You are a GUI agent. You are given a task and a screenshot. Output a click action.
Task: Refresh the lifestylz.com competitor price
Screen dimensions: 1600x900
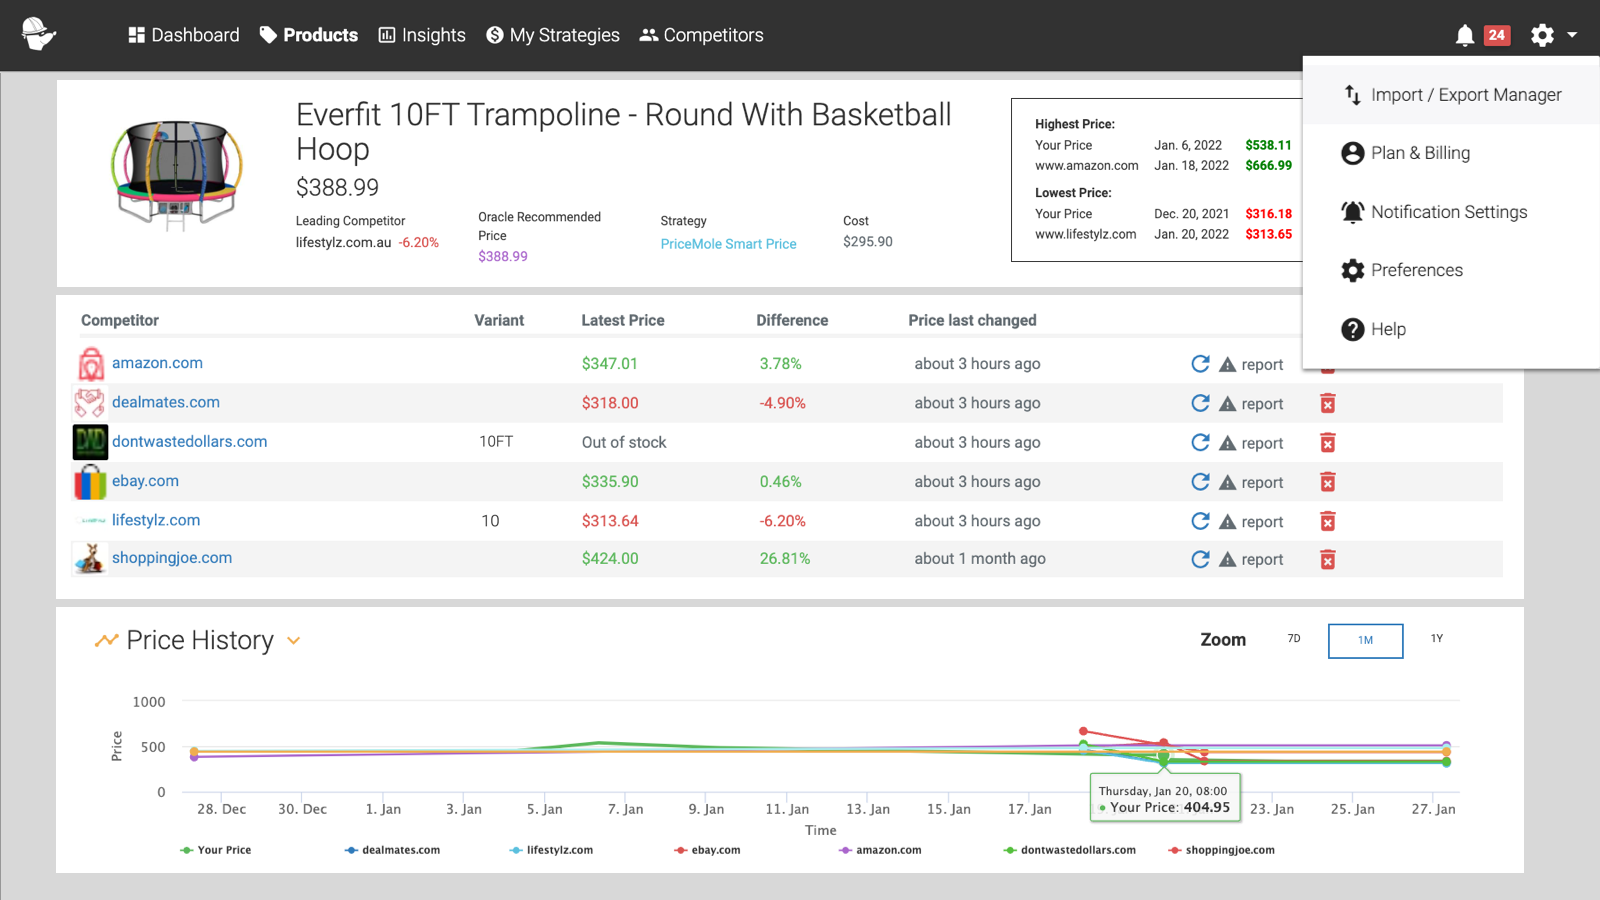pyautogui.click(x=1200, y=521)
